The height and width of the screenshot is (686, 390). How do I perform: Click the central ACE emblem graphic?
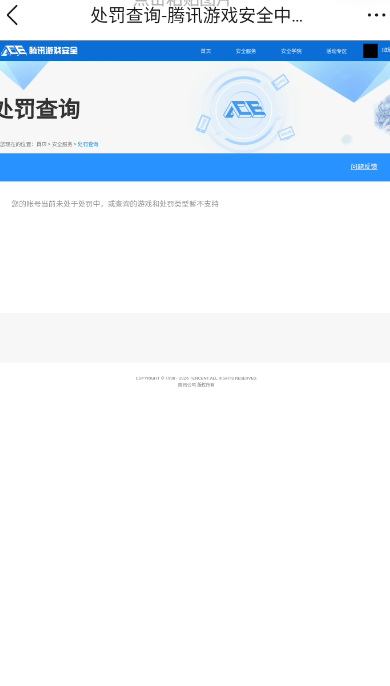click(x=244, y=109)
